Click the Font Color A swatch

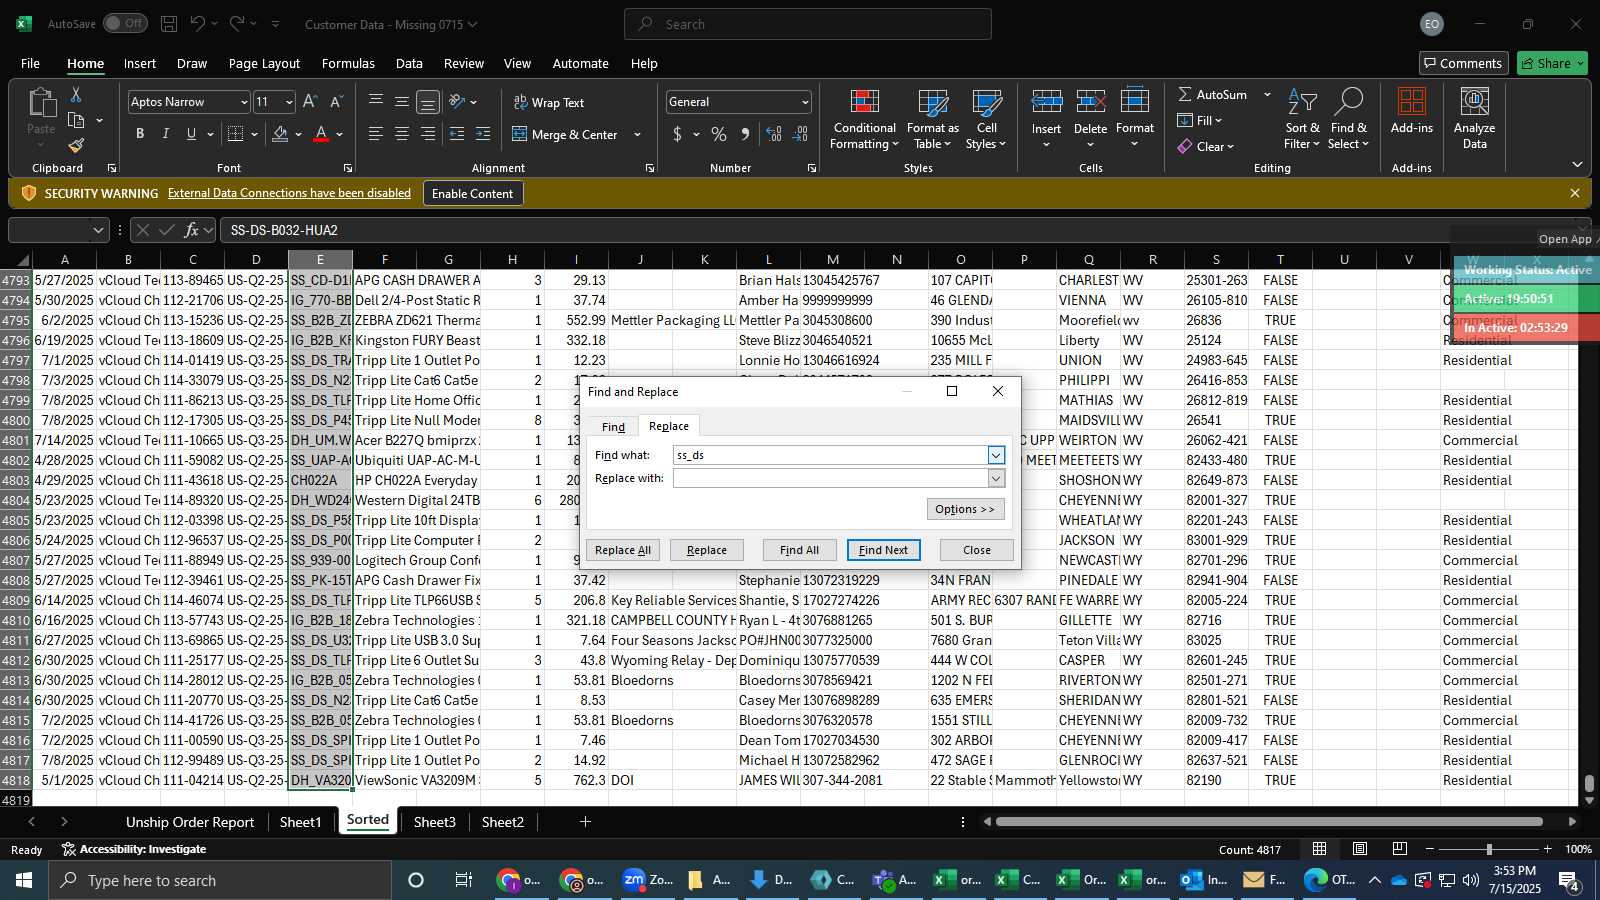[321, 134]
